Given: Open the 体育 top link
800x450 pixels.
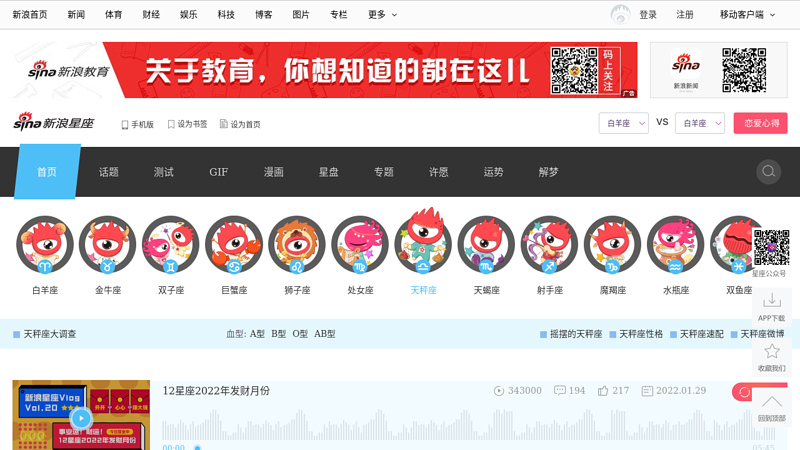Looking at the screenshot, I should (113, 15).
